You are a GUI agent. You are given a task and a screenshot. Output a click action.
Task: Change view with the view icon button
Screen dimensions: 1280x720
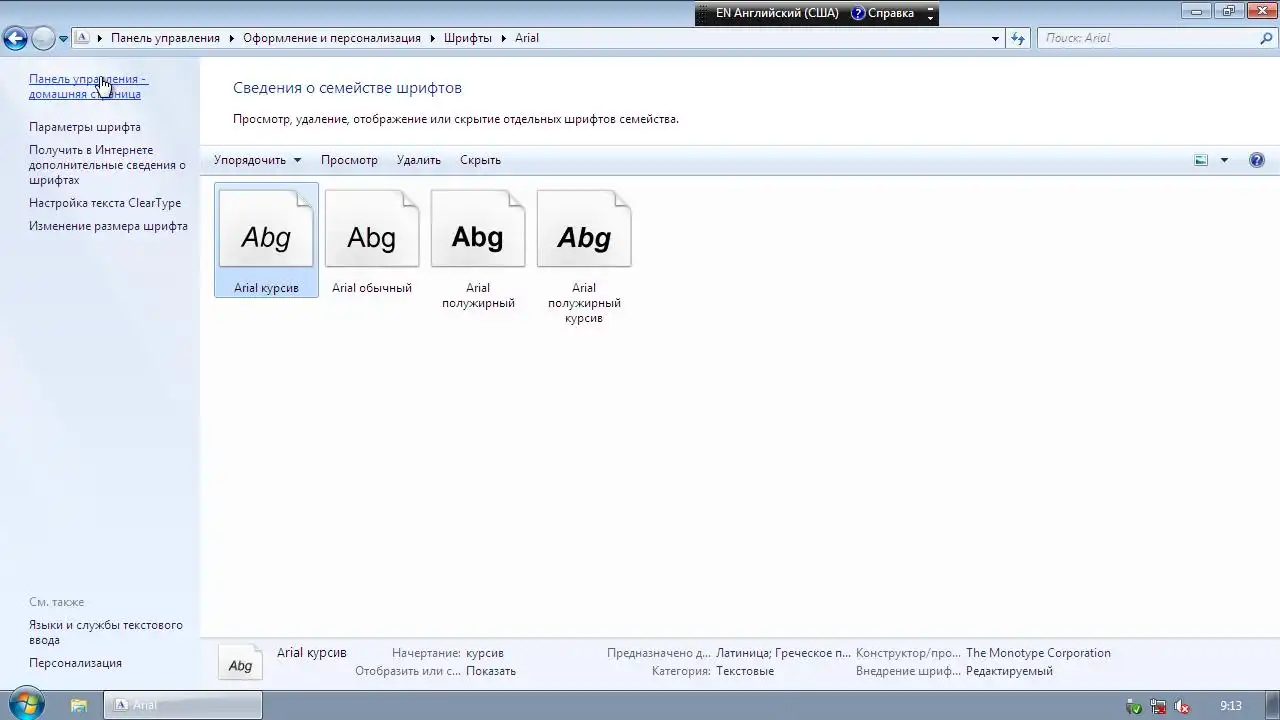[1201, 160]
